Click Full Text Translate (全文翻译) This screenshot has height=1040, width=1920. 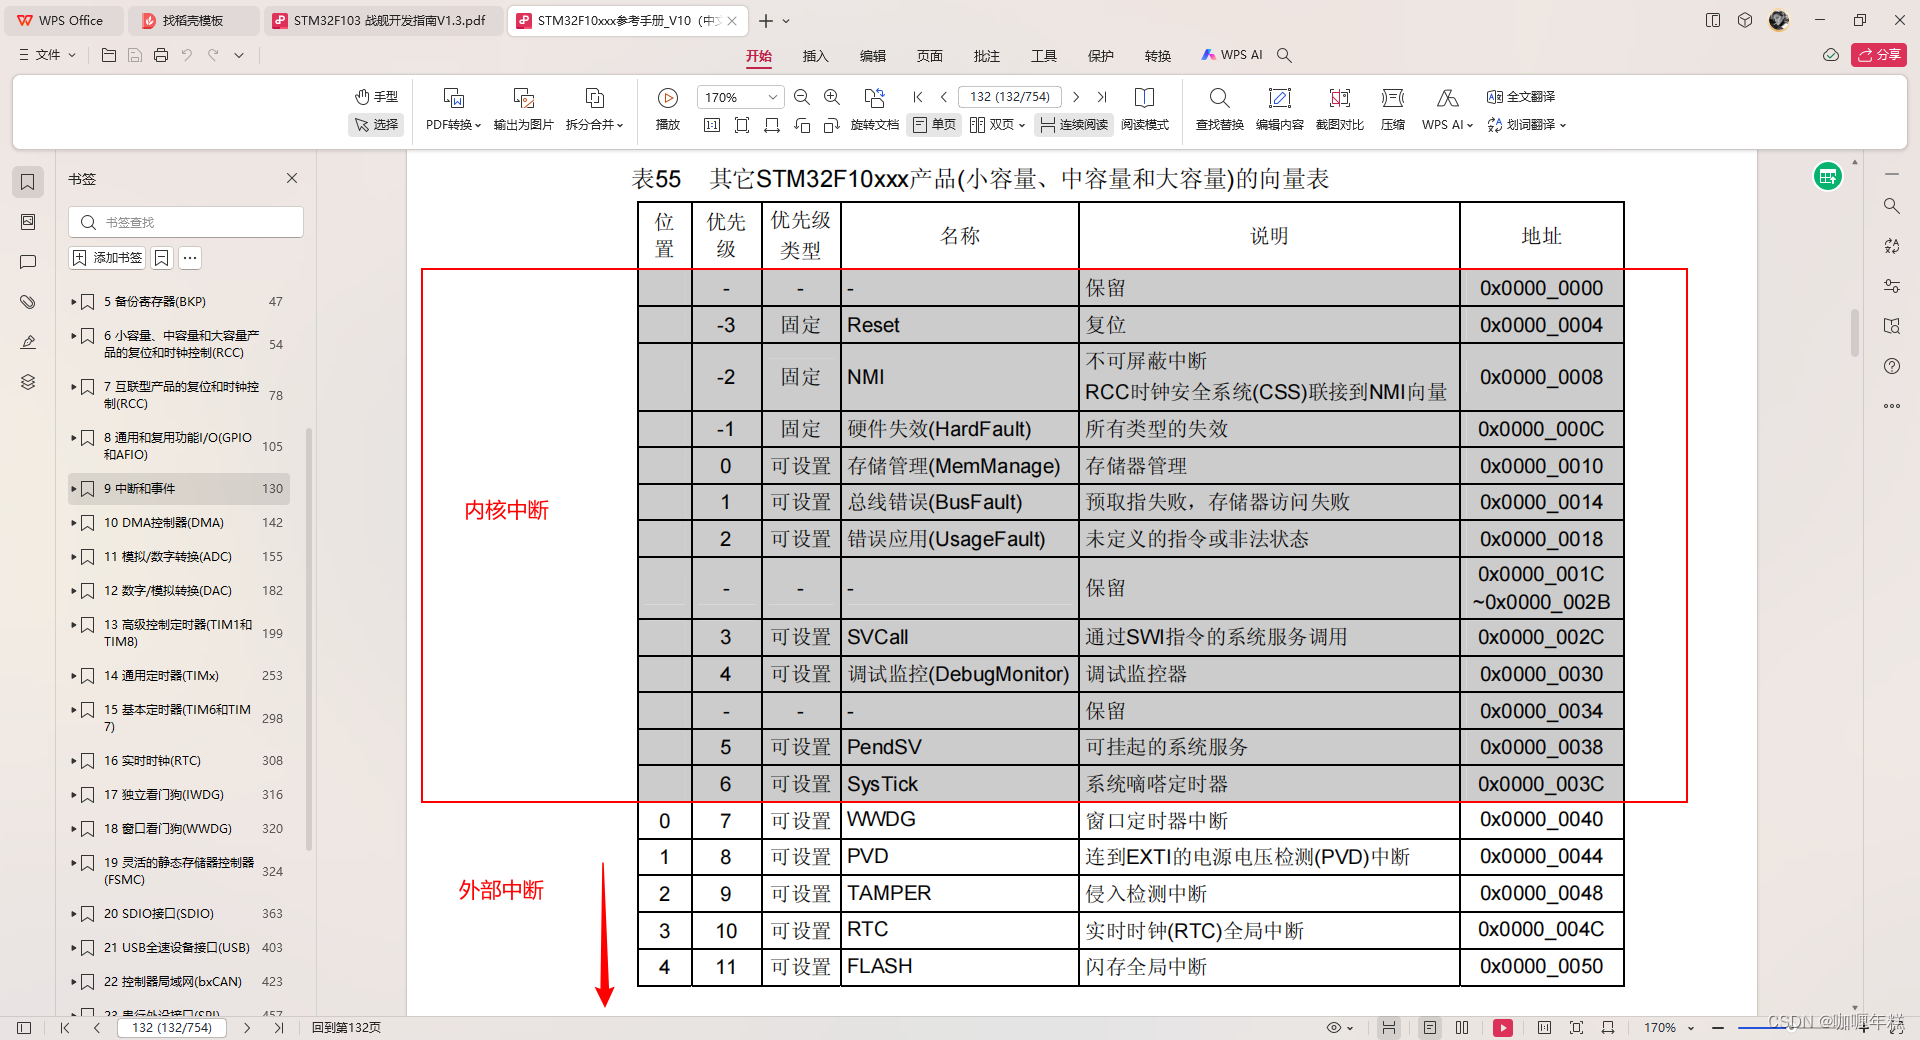pyautogui.click(x=1520, y=97)
